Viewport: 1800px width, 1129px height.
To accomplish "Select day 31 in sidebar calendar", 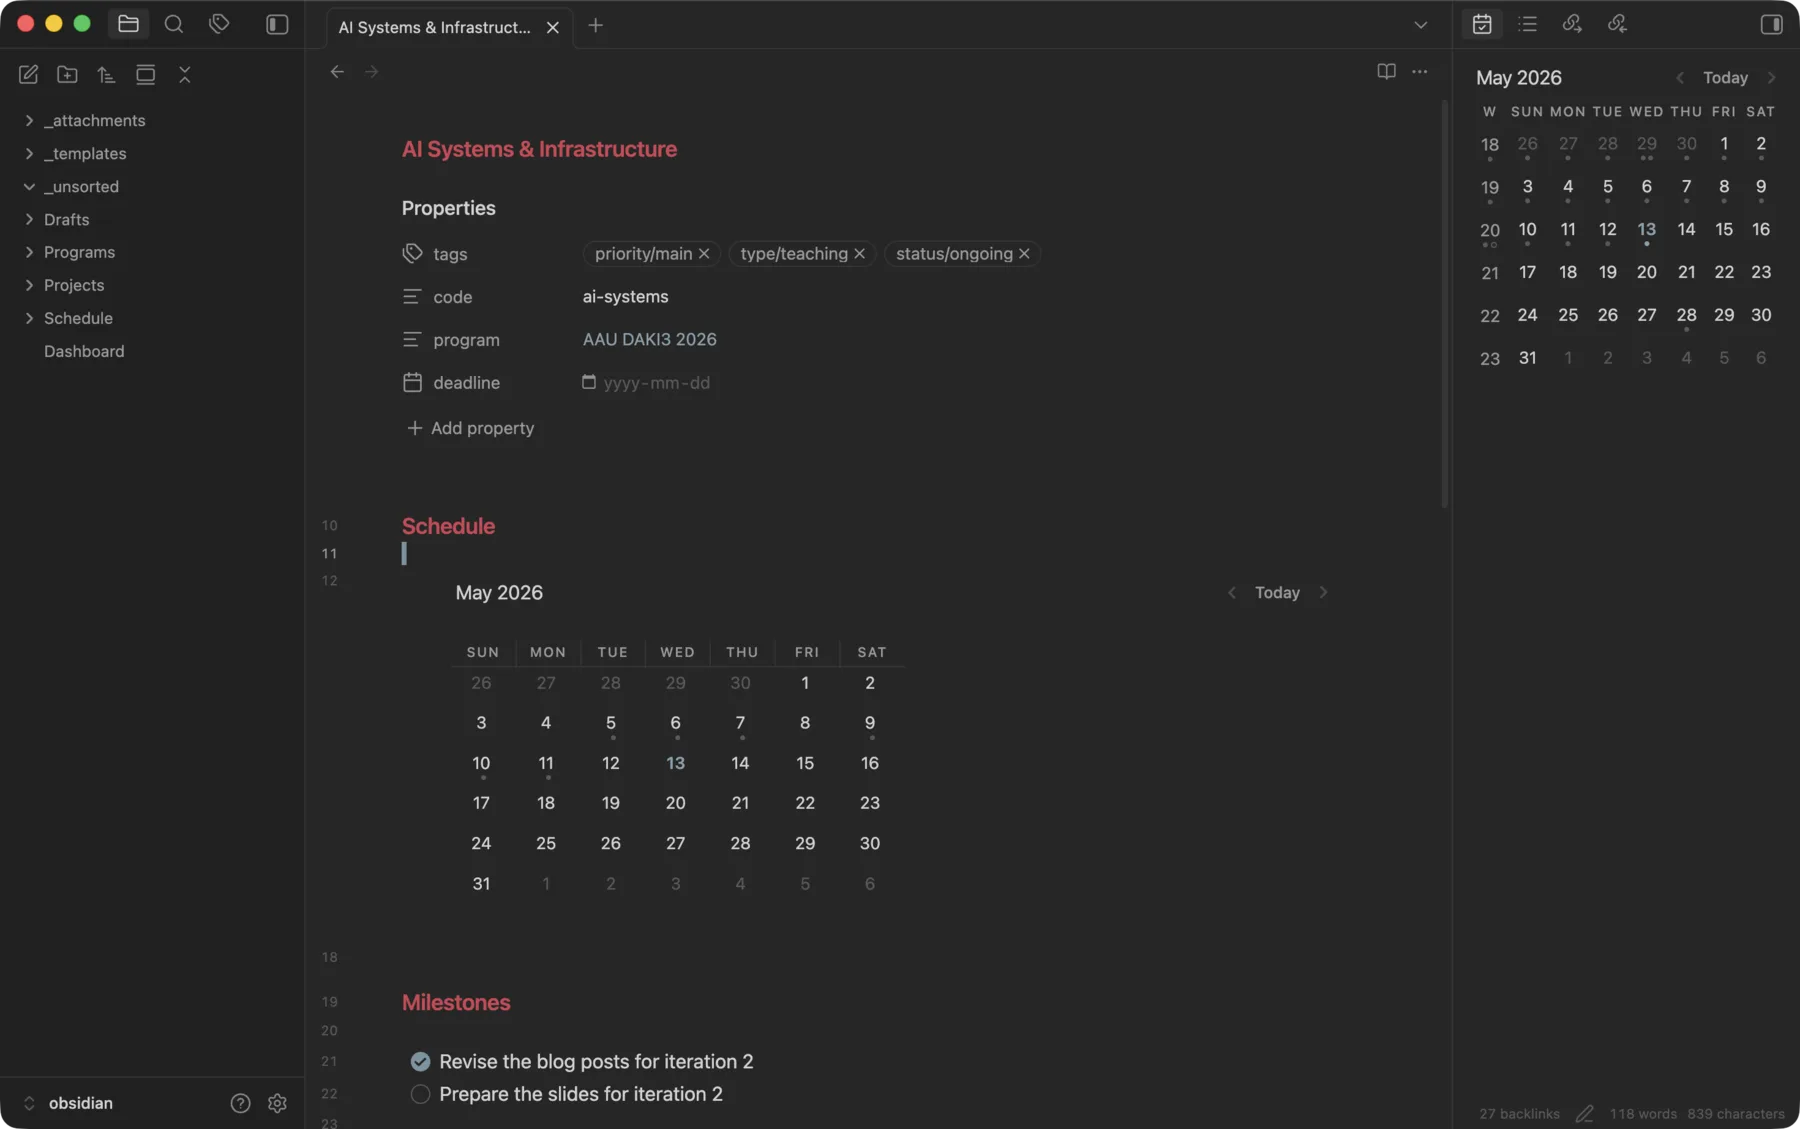I will pyautogui.click(x=1527, y=358).
